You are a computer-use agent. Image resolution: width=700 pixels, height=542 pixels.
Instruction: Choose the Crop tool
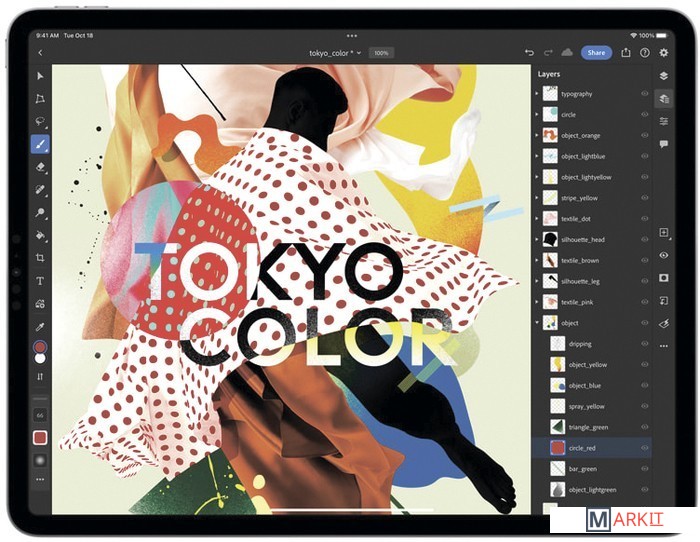click(41, 258)
